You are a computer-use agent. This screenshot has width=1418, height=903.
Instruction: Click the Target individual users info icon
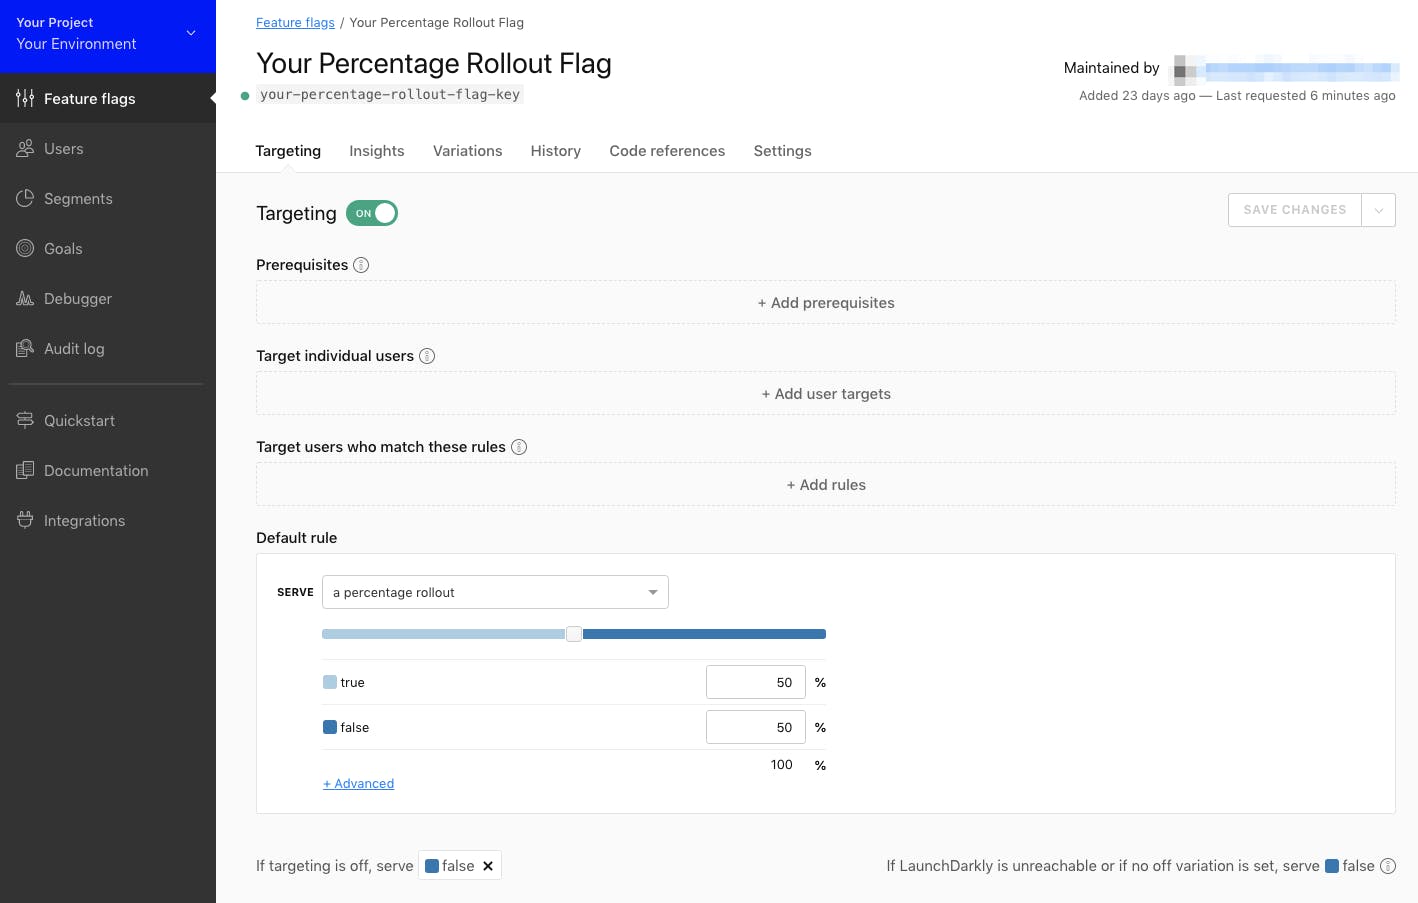click(427, 356)
